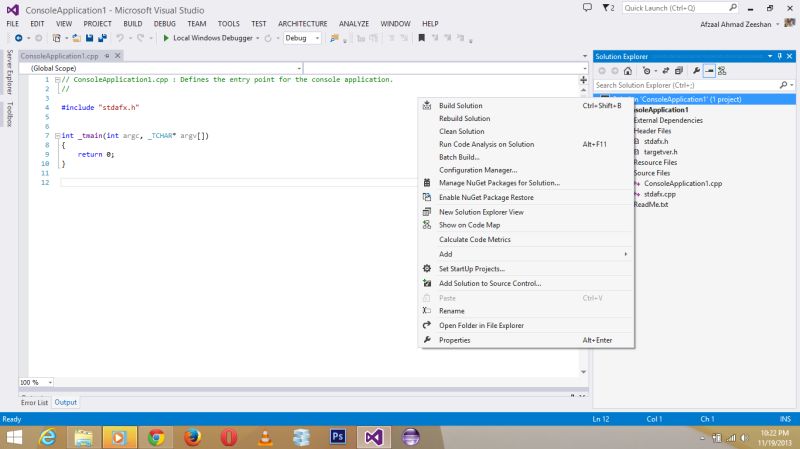Screen dimensions: 800x449
Task: Open Solution Explorer search options dropdown
Action: (792, 85)
